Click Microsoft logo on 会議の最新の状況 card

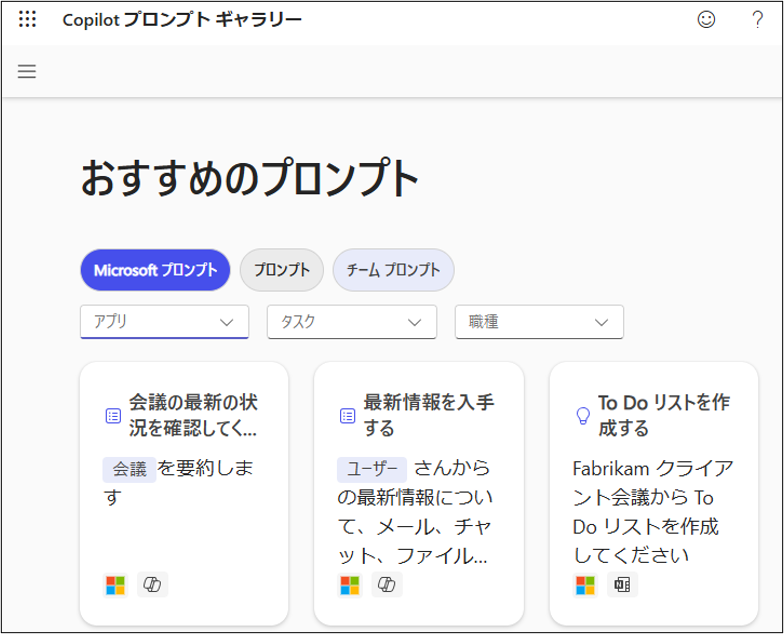[116, 585]
